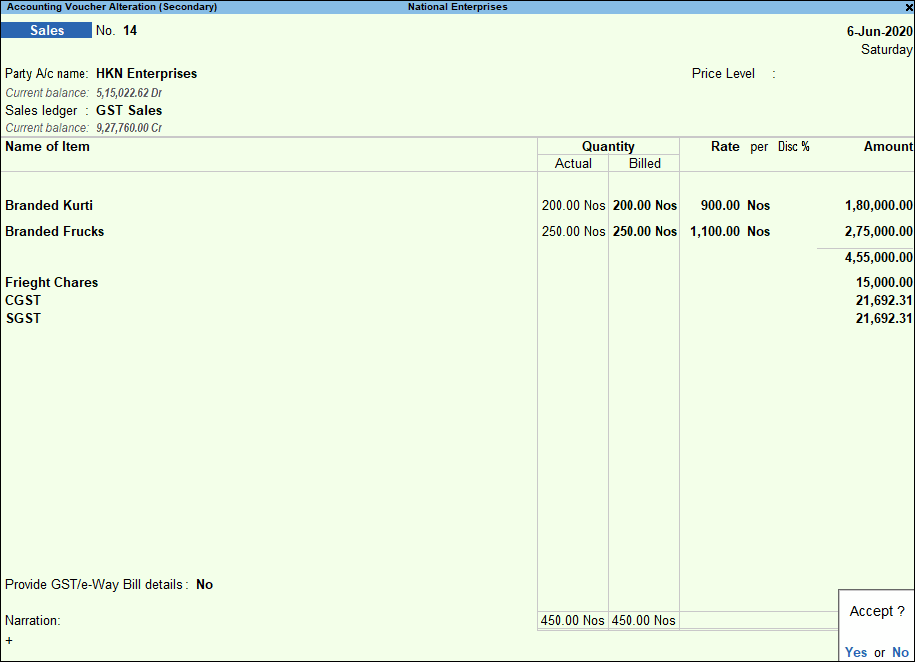The image size is (915, 662).
Task: Click the Yes button to accept voucher
Action: pyautogui.click(x=856, y=652)
